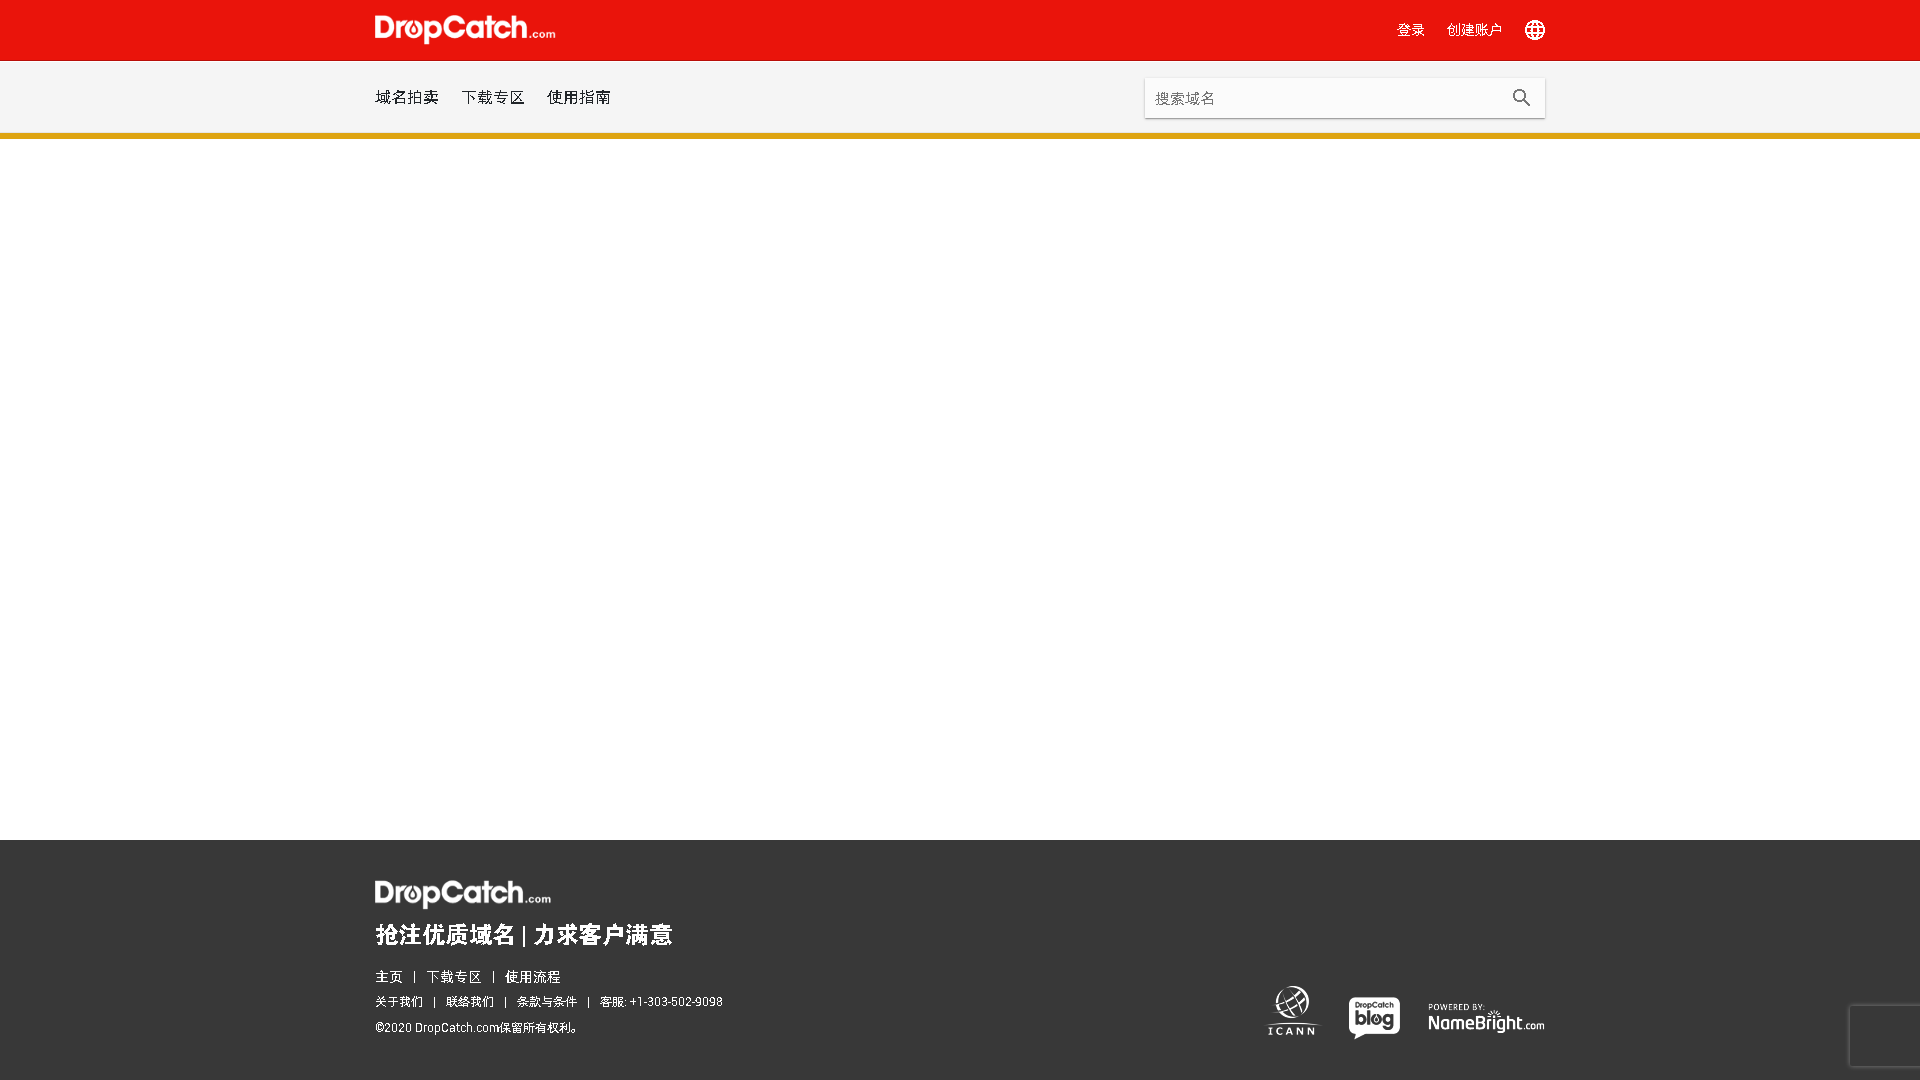Screen dimensions: 1920x1080
Task: Open the DropCatch Blog icon
Action: tap(1374, 1017)
